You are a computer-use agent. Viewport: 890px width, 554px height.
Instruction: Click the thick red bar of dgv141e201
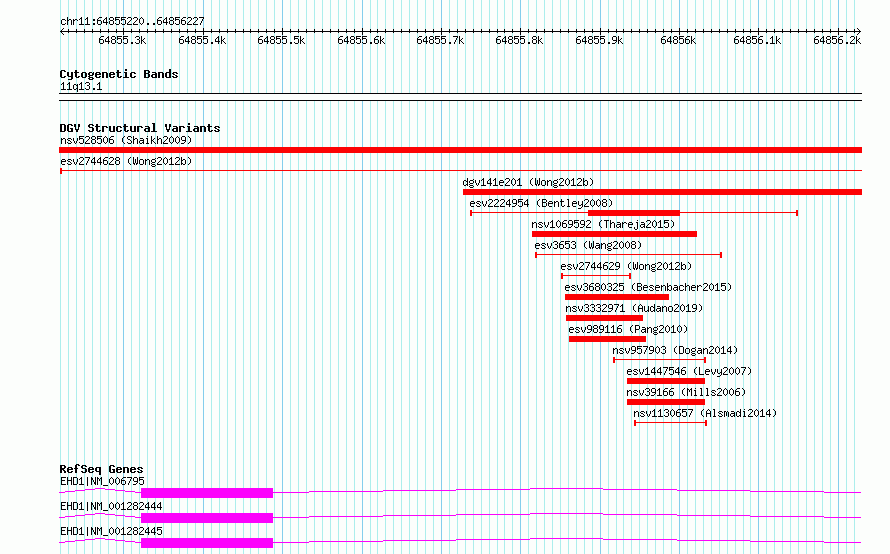(662, 192)
